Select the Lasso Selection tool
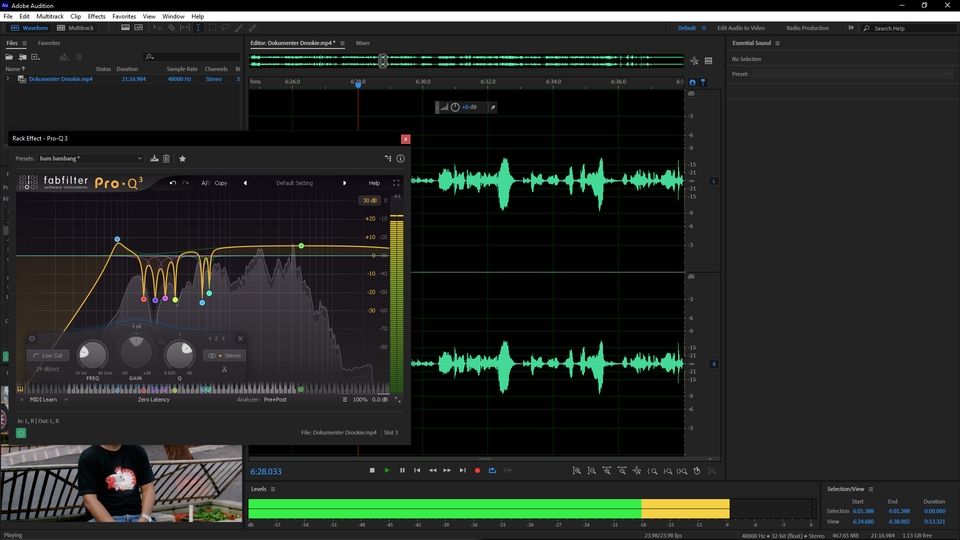 pyautogui.click(x=225, y=28)
